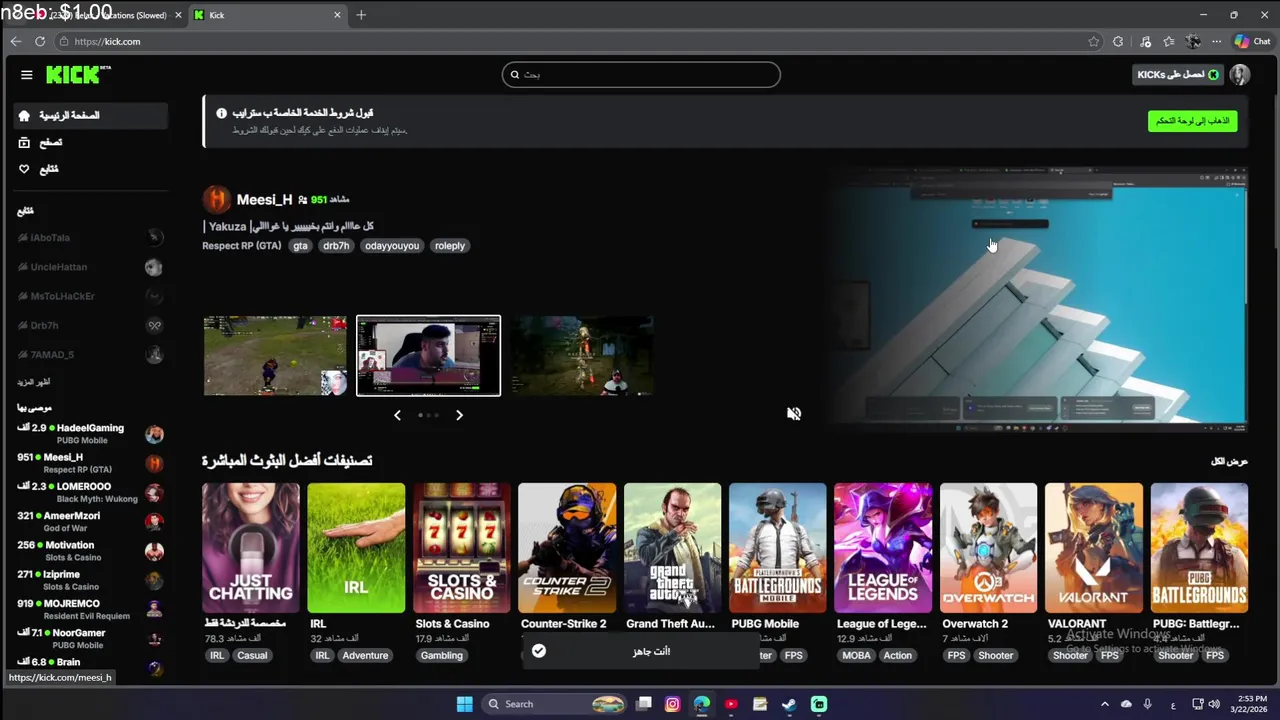Open MOJREMCO channel in recommended list
The width and height of the screenshot is (1280, 720).
point(90,610)
